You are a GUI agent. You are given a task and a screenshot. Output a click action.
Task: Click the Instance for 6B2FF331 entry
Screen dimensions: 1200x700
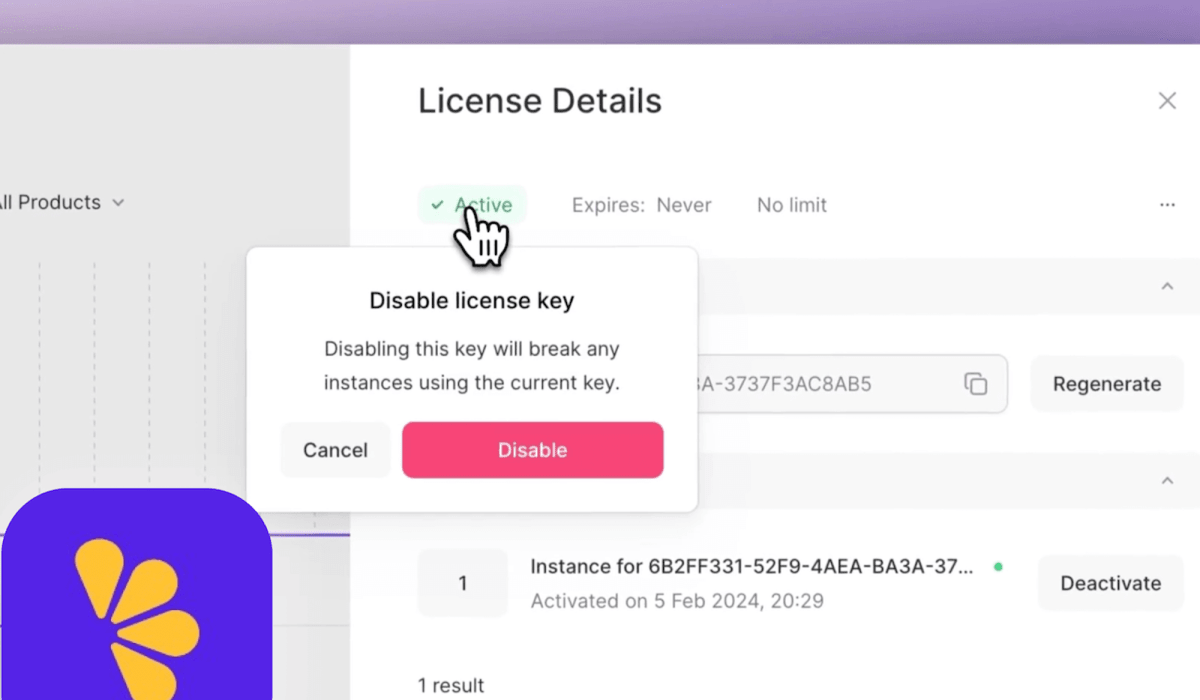tap(750, 567)
